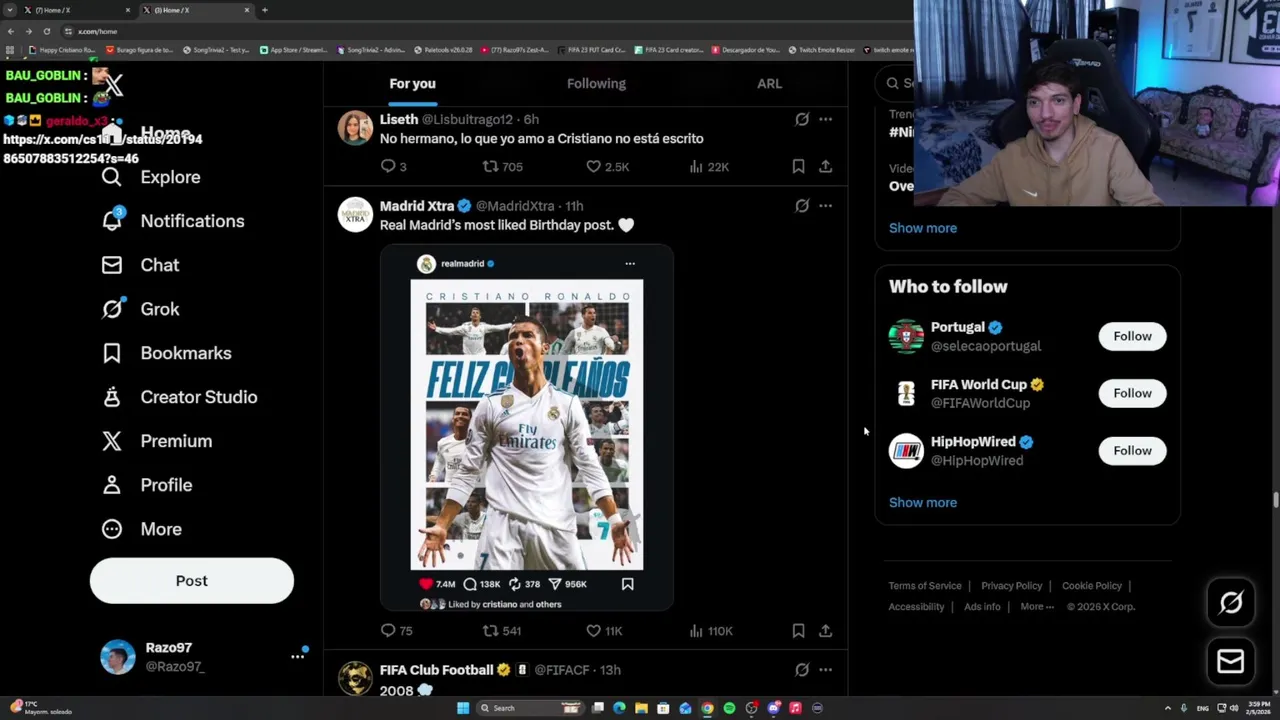This screenshot has width=1280, height=720.
Task: Open floating Grok button
Action: tap(1231, 602)
